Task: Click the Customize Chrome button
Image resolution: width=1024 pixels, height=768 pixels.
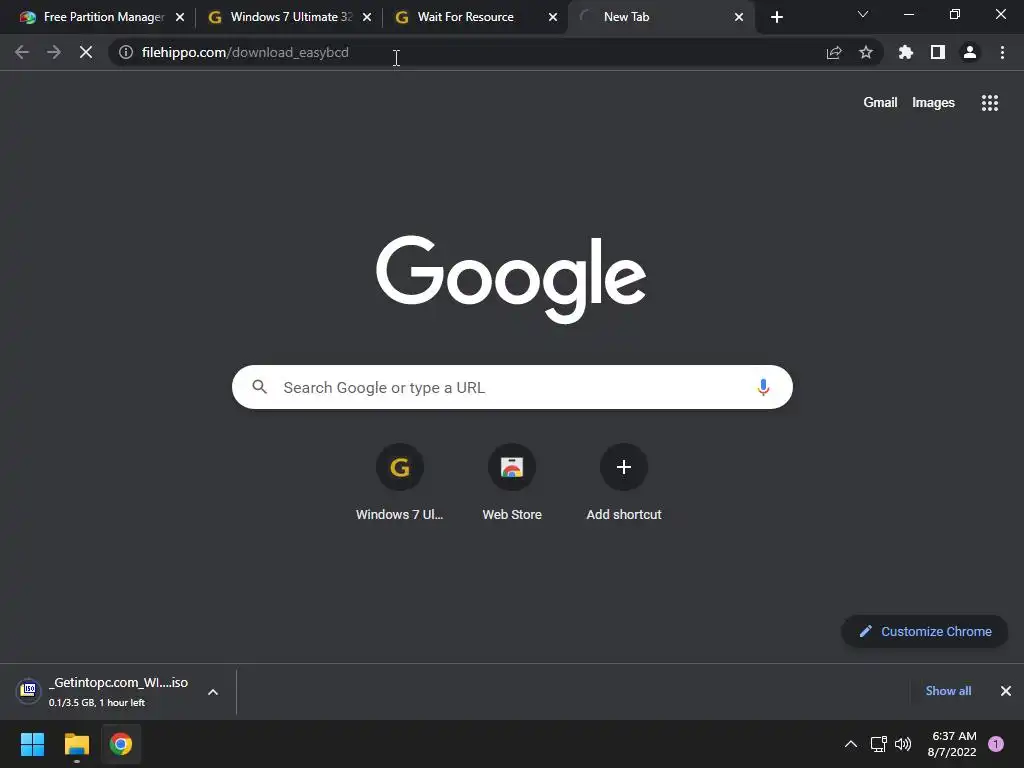Action: pos(925,632)
